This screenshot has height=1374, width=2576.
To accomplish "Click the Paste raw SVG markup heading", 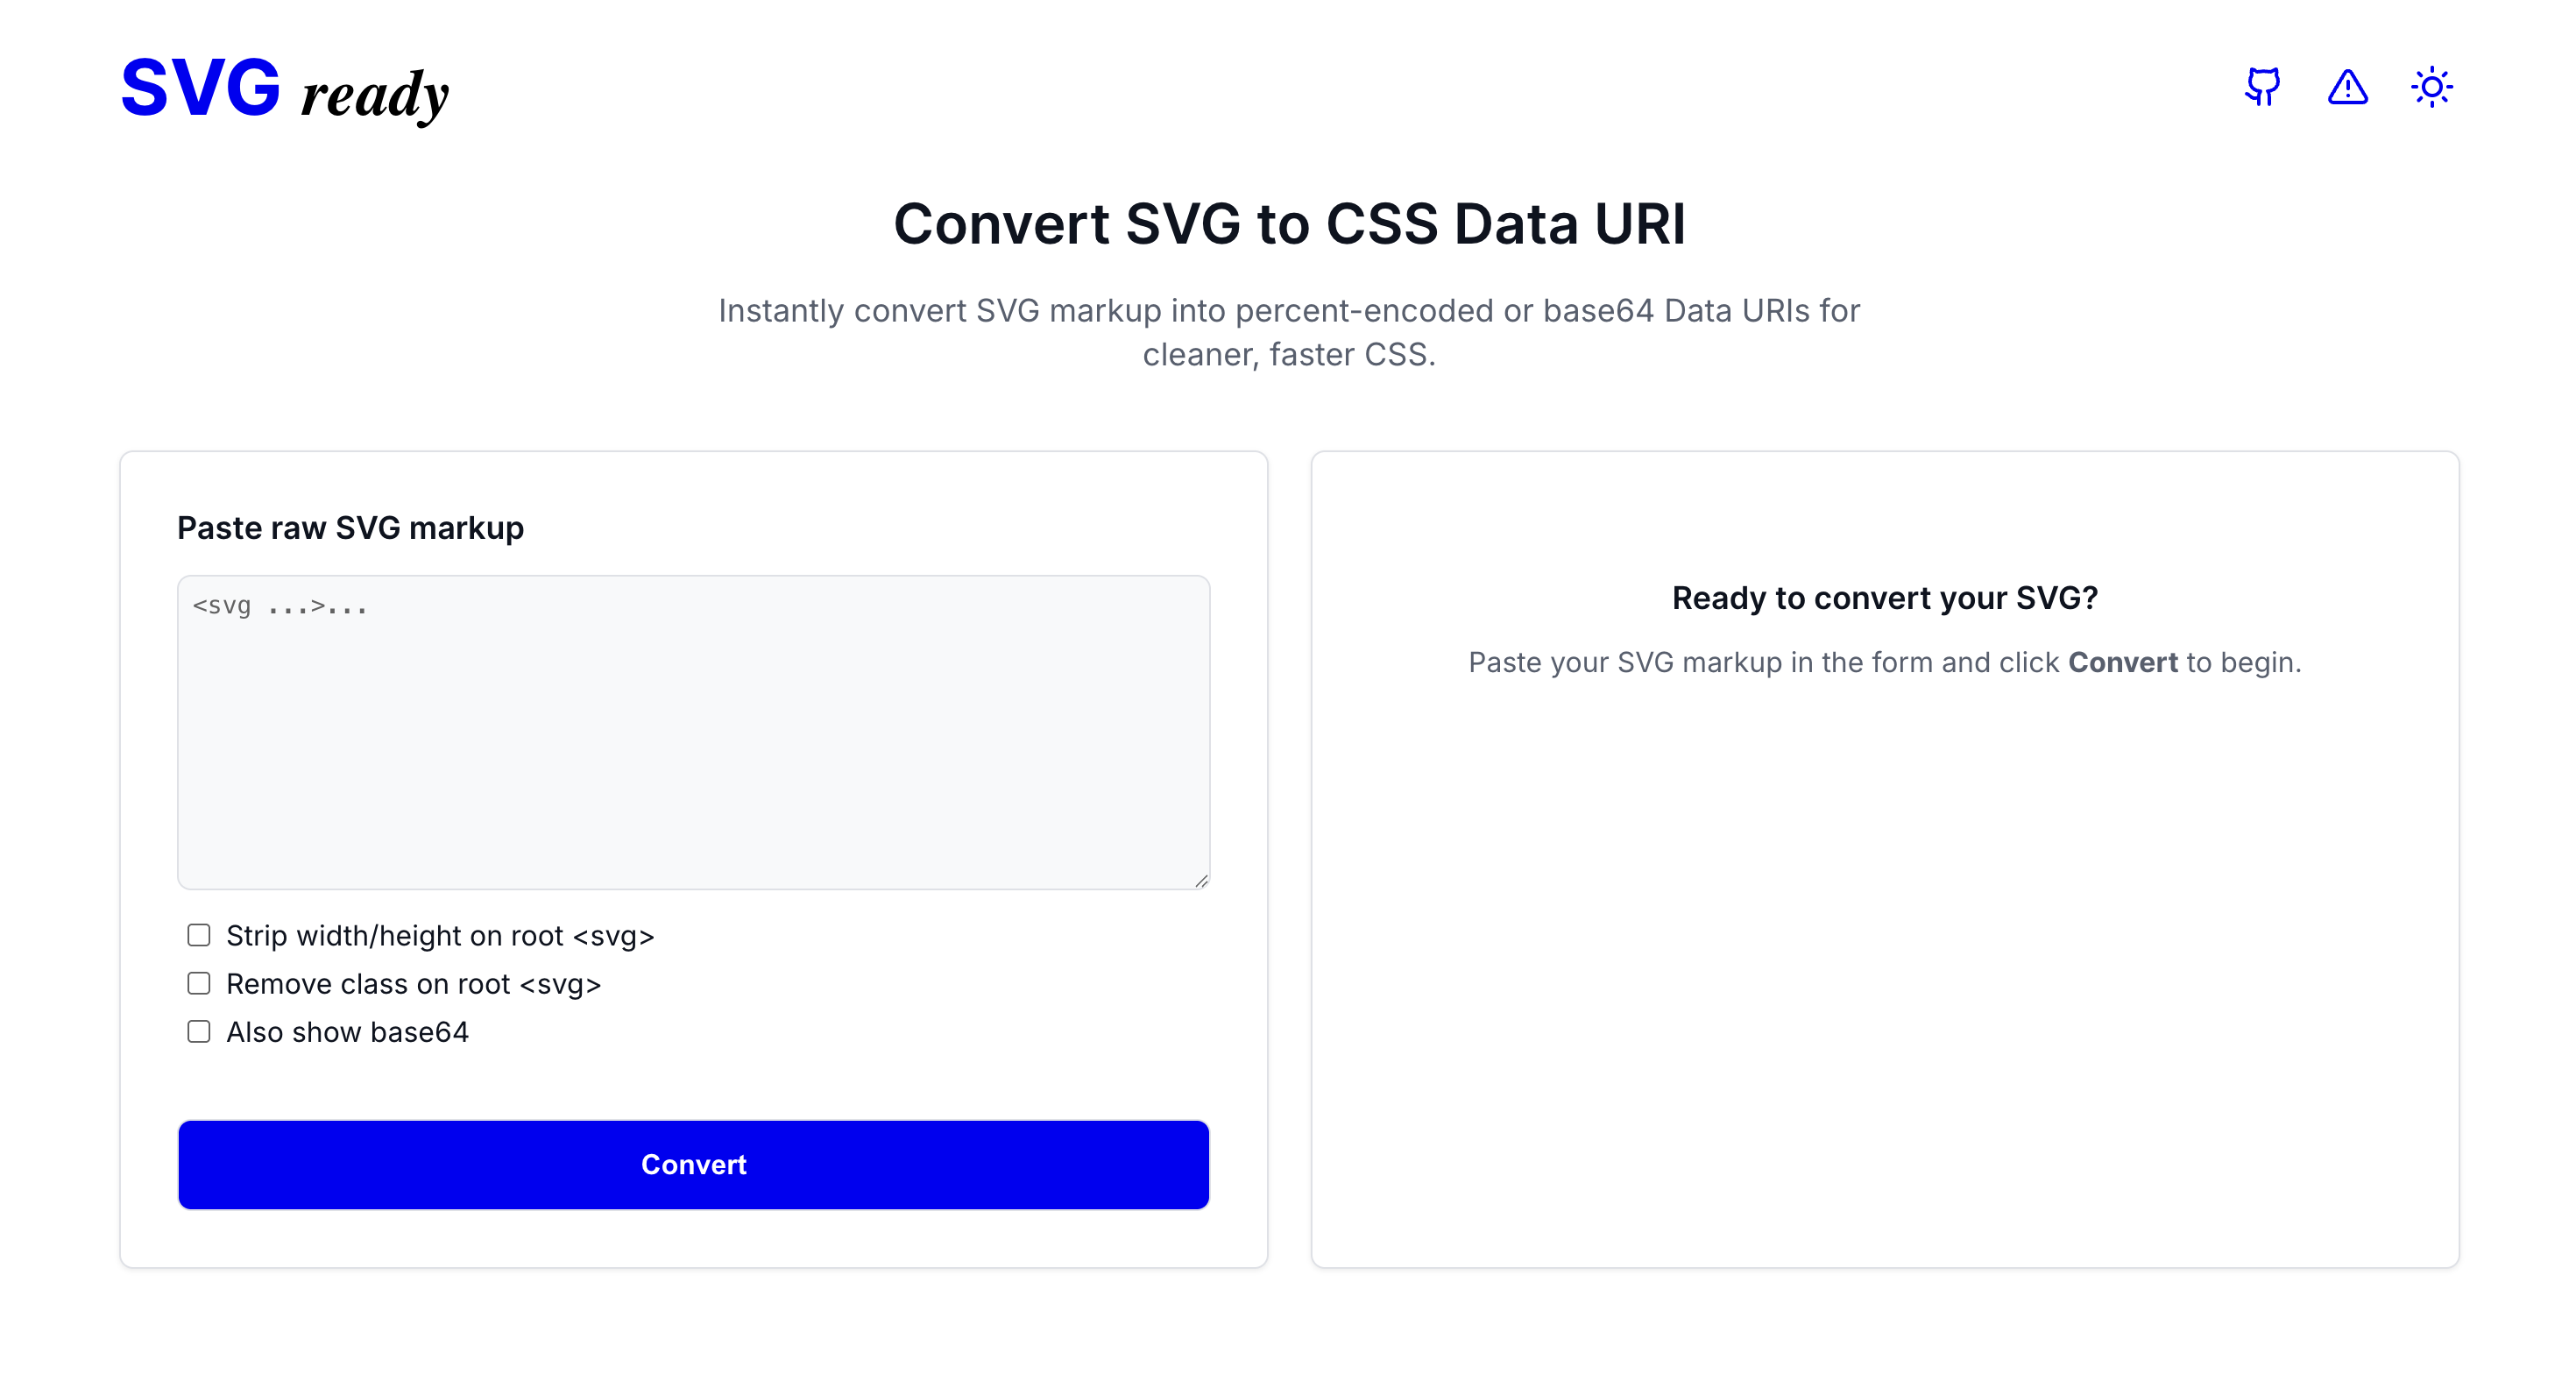I will pyautogui.click(x=351, y=527).
